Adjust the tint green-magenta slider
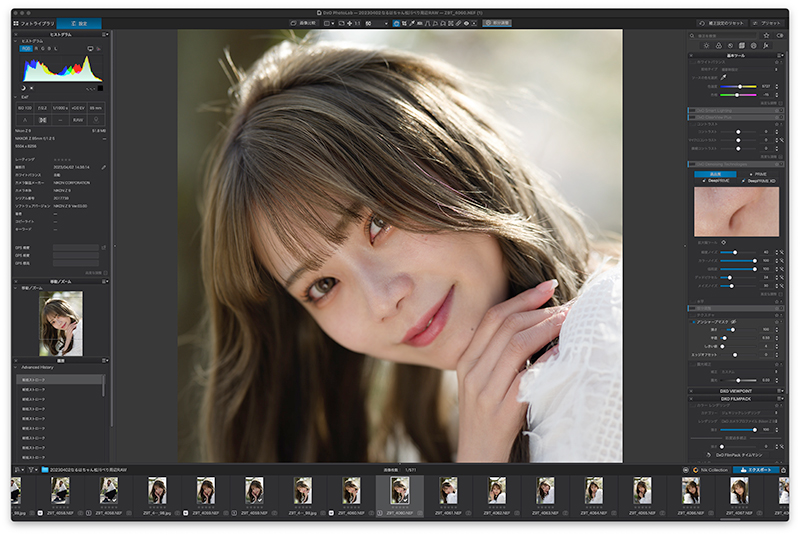Screen dimensions: 800x535 click(x=738, y=94)
